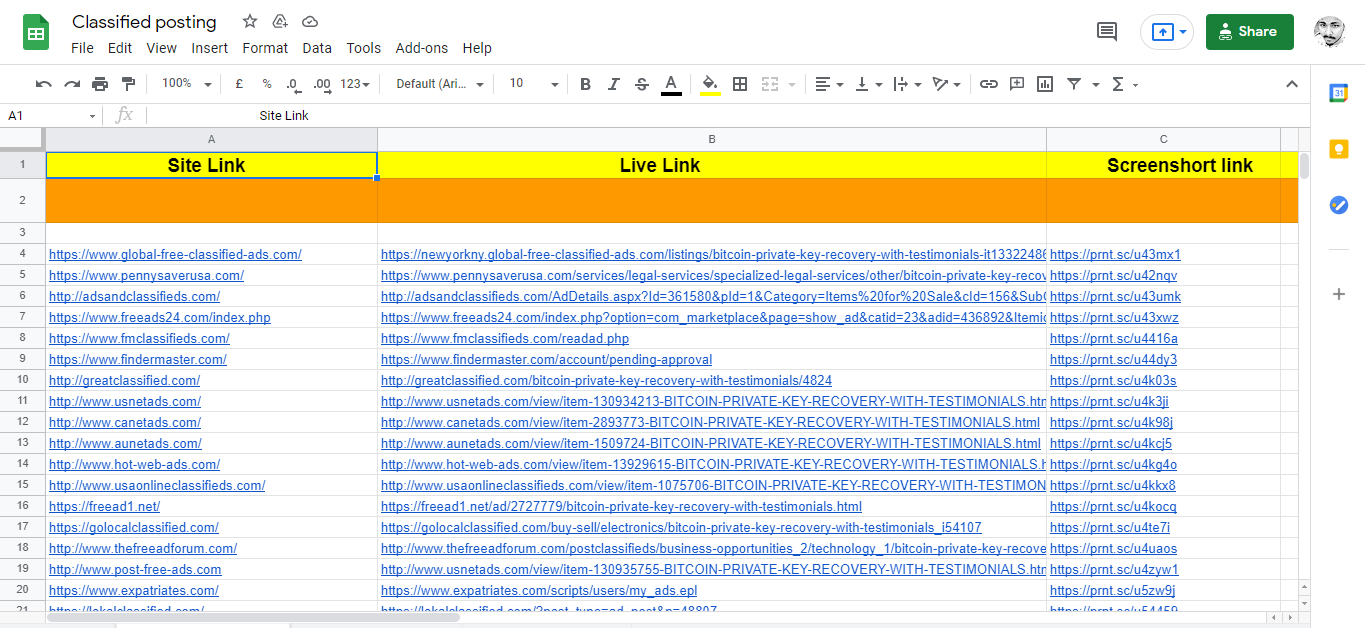Click the green Share button
1365x628 pixels.
(1248, 31)
